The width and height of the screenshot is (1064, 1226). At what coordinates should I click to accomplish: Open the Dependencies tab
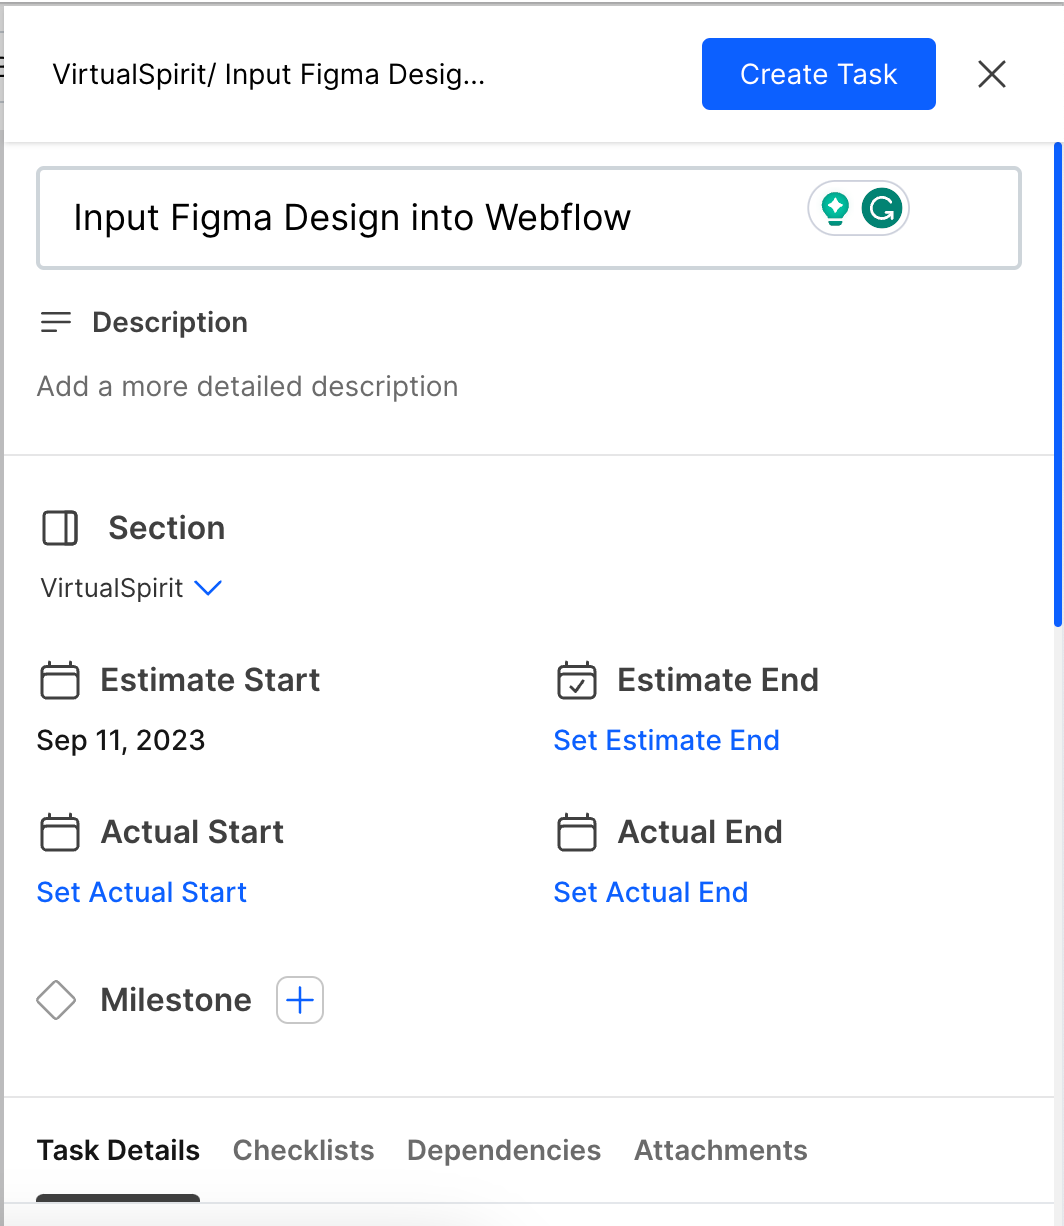pos(504,1151)
